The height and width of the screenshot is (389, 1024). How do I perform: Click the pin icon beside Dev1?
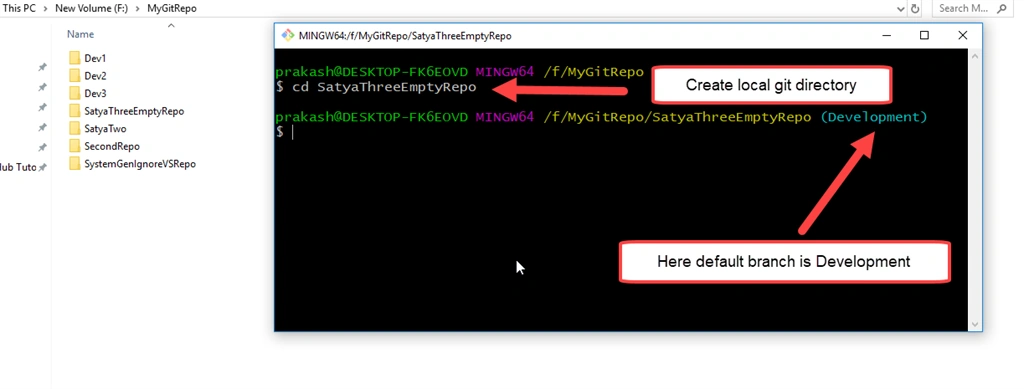coord(42,67)
